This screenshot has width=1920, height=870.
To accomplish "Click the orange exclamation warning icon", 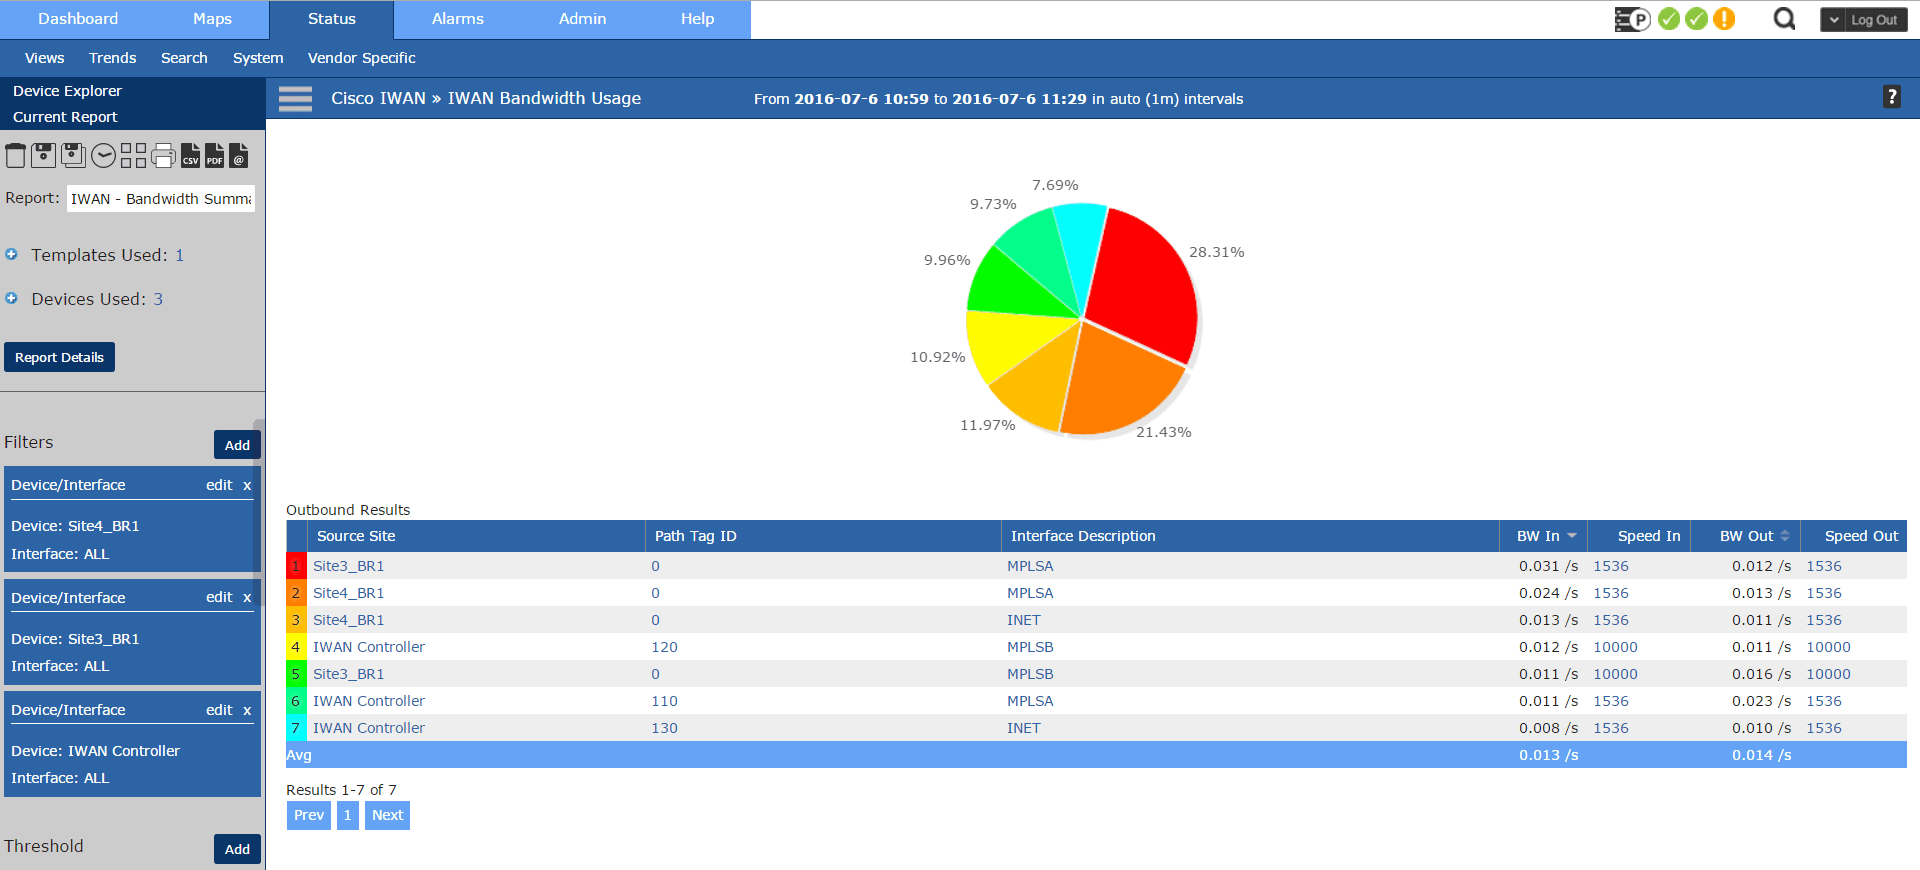I will coord(1724,19).
